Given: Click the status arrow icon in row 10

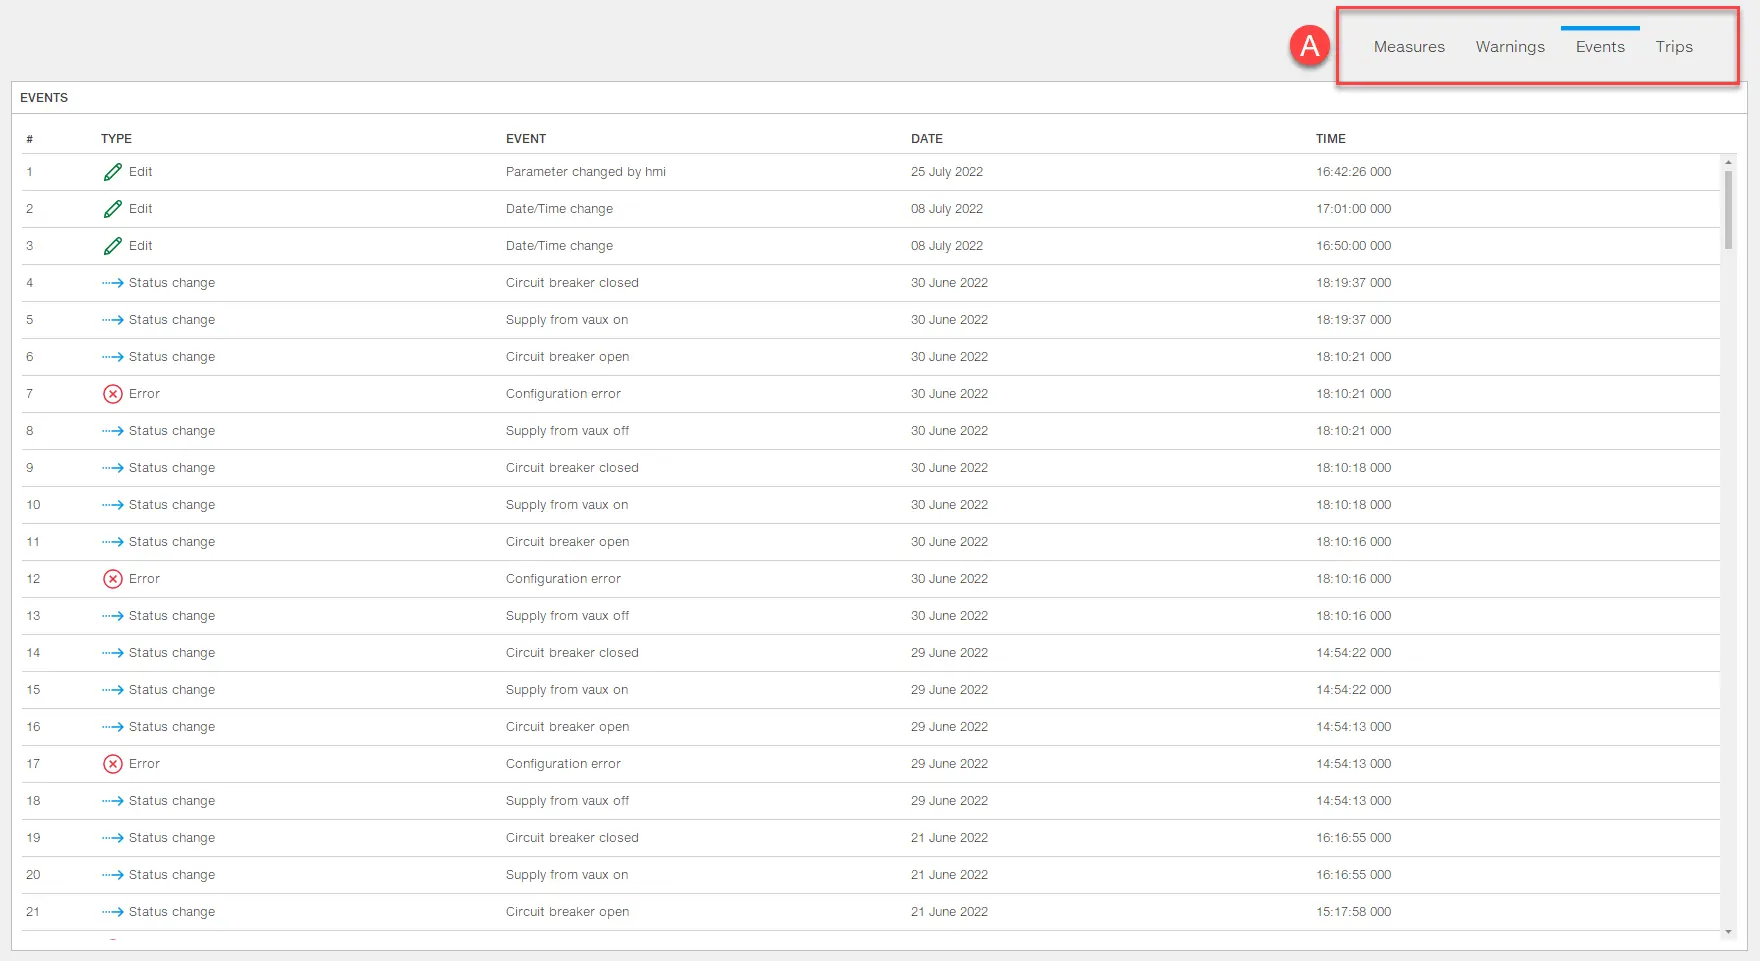Looking at the screenshot, I should (x=112, y=505).
